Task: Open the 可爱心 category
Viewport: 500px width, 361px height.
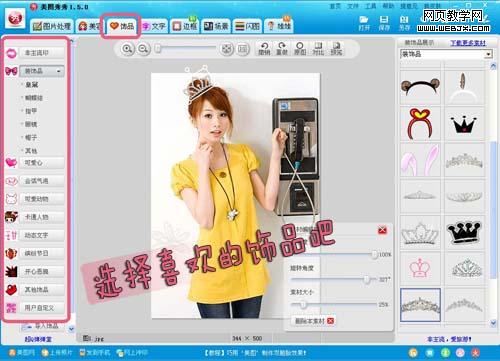Action: click(42, 163)
